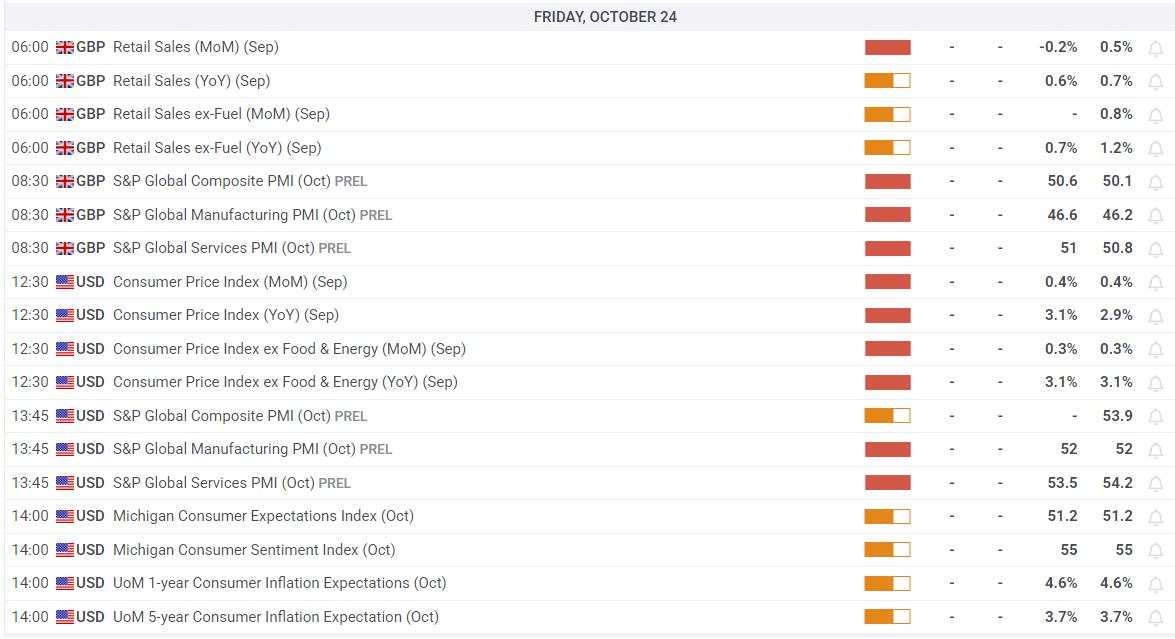
Task: Set alert bell for Retail Sales (YoY)
Action: pyautogui.click(x=1155, y=82)
